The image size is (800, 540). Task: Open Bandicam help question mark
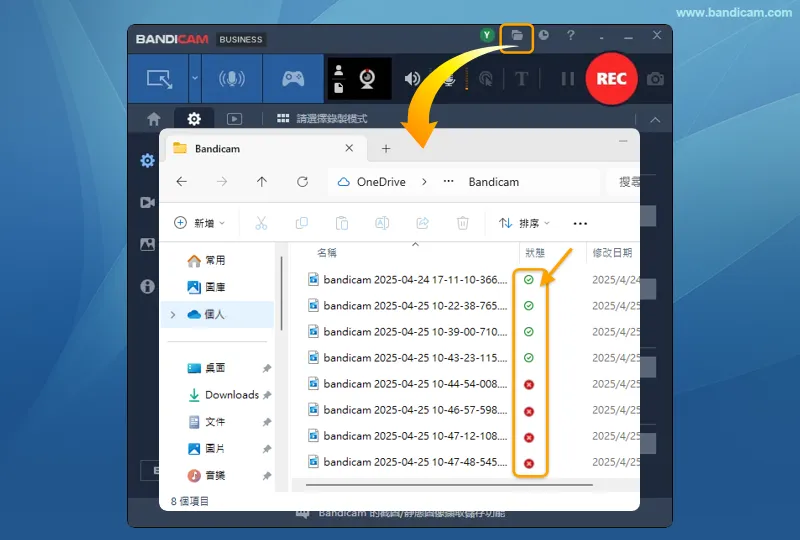pos(571,35)
